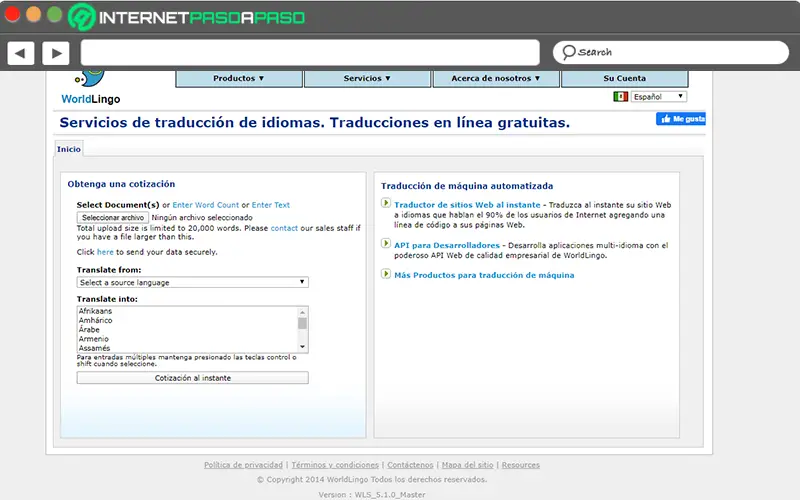This screenshot has height=500, width=800.
Task: Open the Productos menu
Action: point(239,79)
